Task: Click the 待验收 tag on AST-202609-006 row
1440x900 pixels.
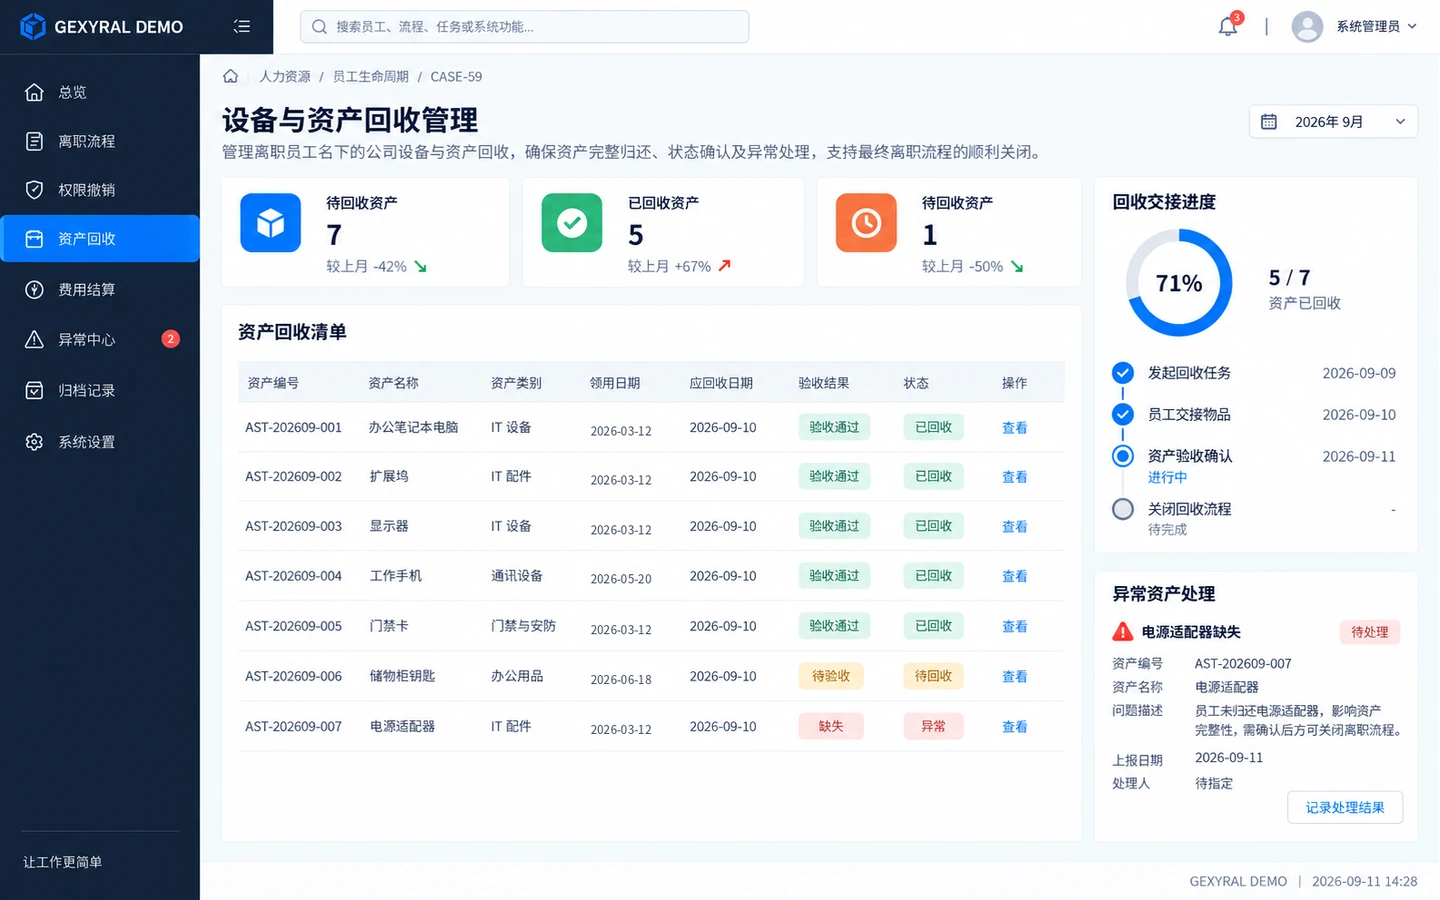Action: click(x=831, y=677)
